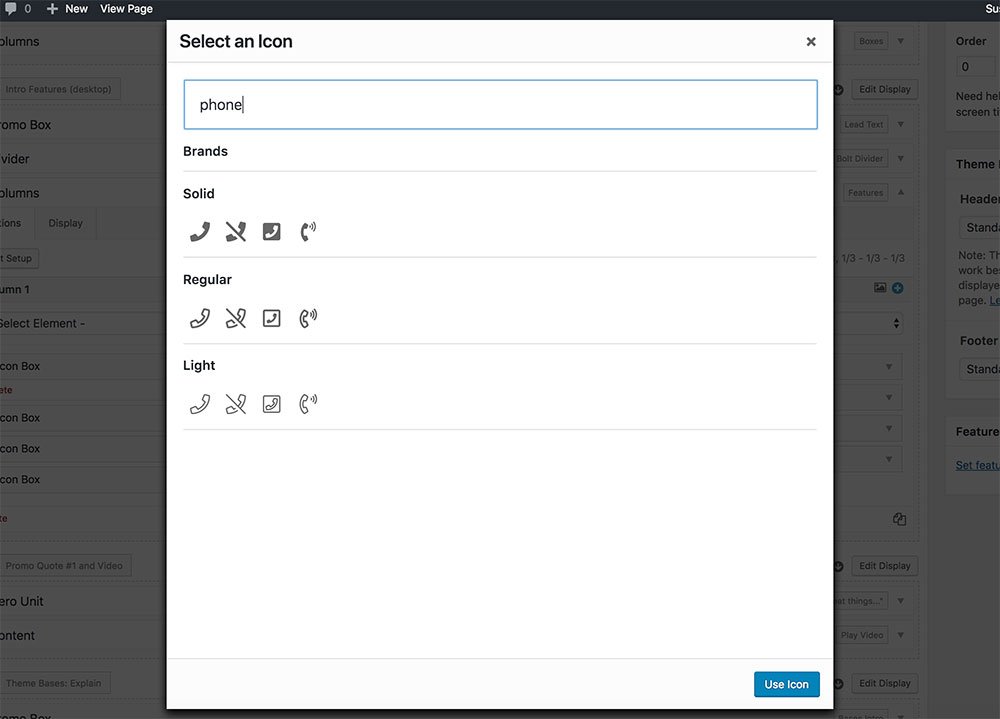1000x719 pixels.
Task: Select the light phone-square icon
Action: tap(272, 404)
